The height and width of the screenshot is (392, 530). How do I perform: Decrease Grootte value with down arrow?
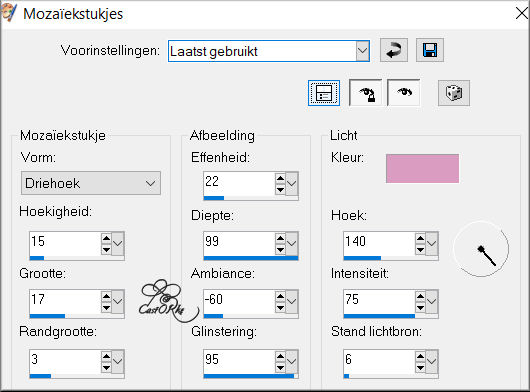coord(106,308)
